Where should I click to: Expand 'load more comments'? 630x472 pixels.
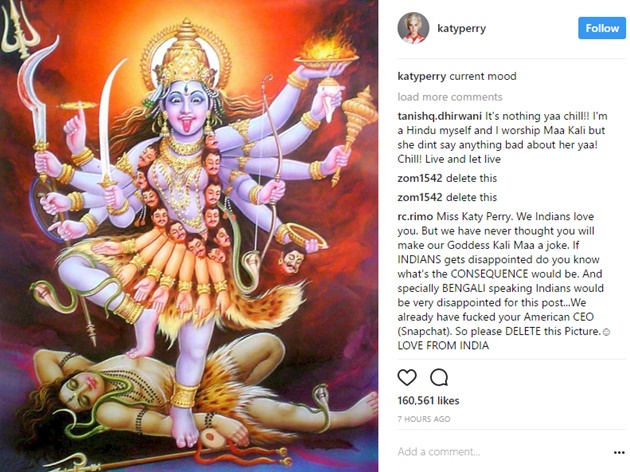450,97
